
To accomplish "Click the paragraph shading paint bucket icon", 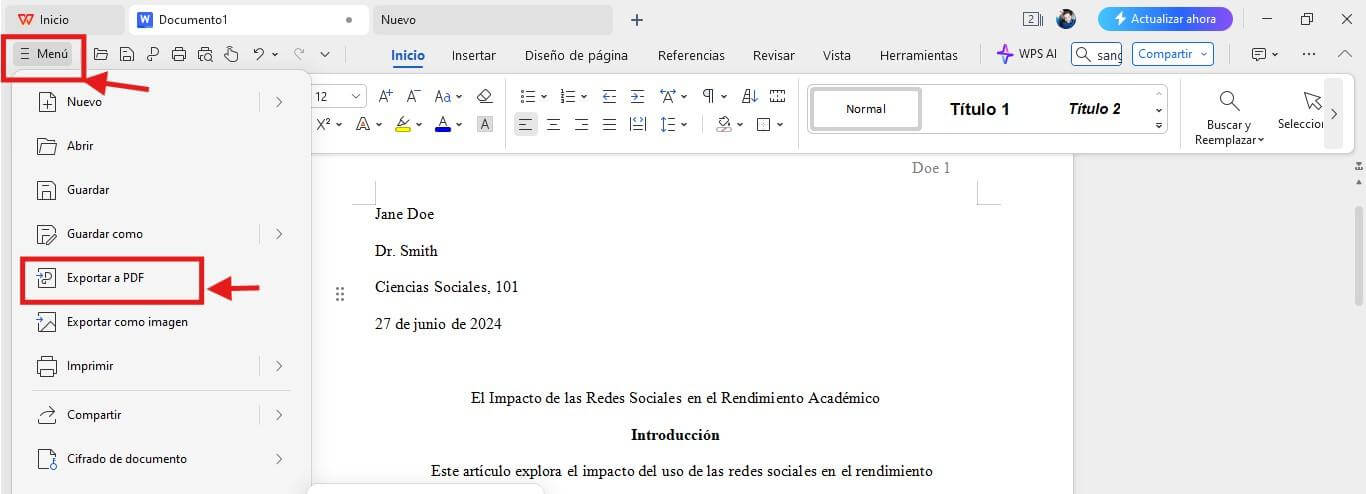I will click(724, 125).
